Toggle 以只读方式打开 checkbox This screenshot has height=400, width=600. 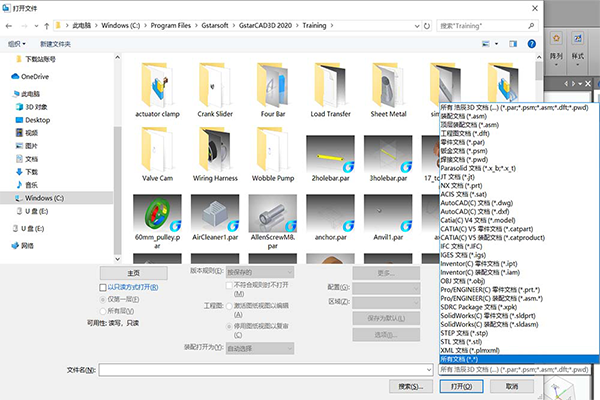point(103,287)
